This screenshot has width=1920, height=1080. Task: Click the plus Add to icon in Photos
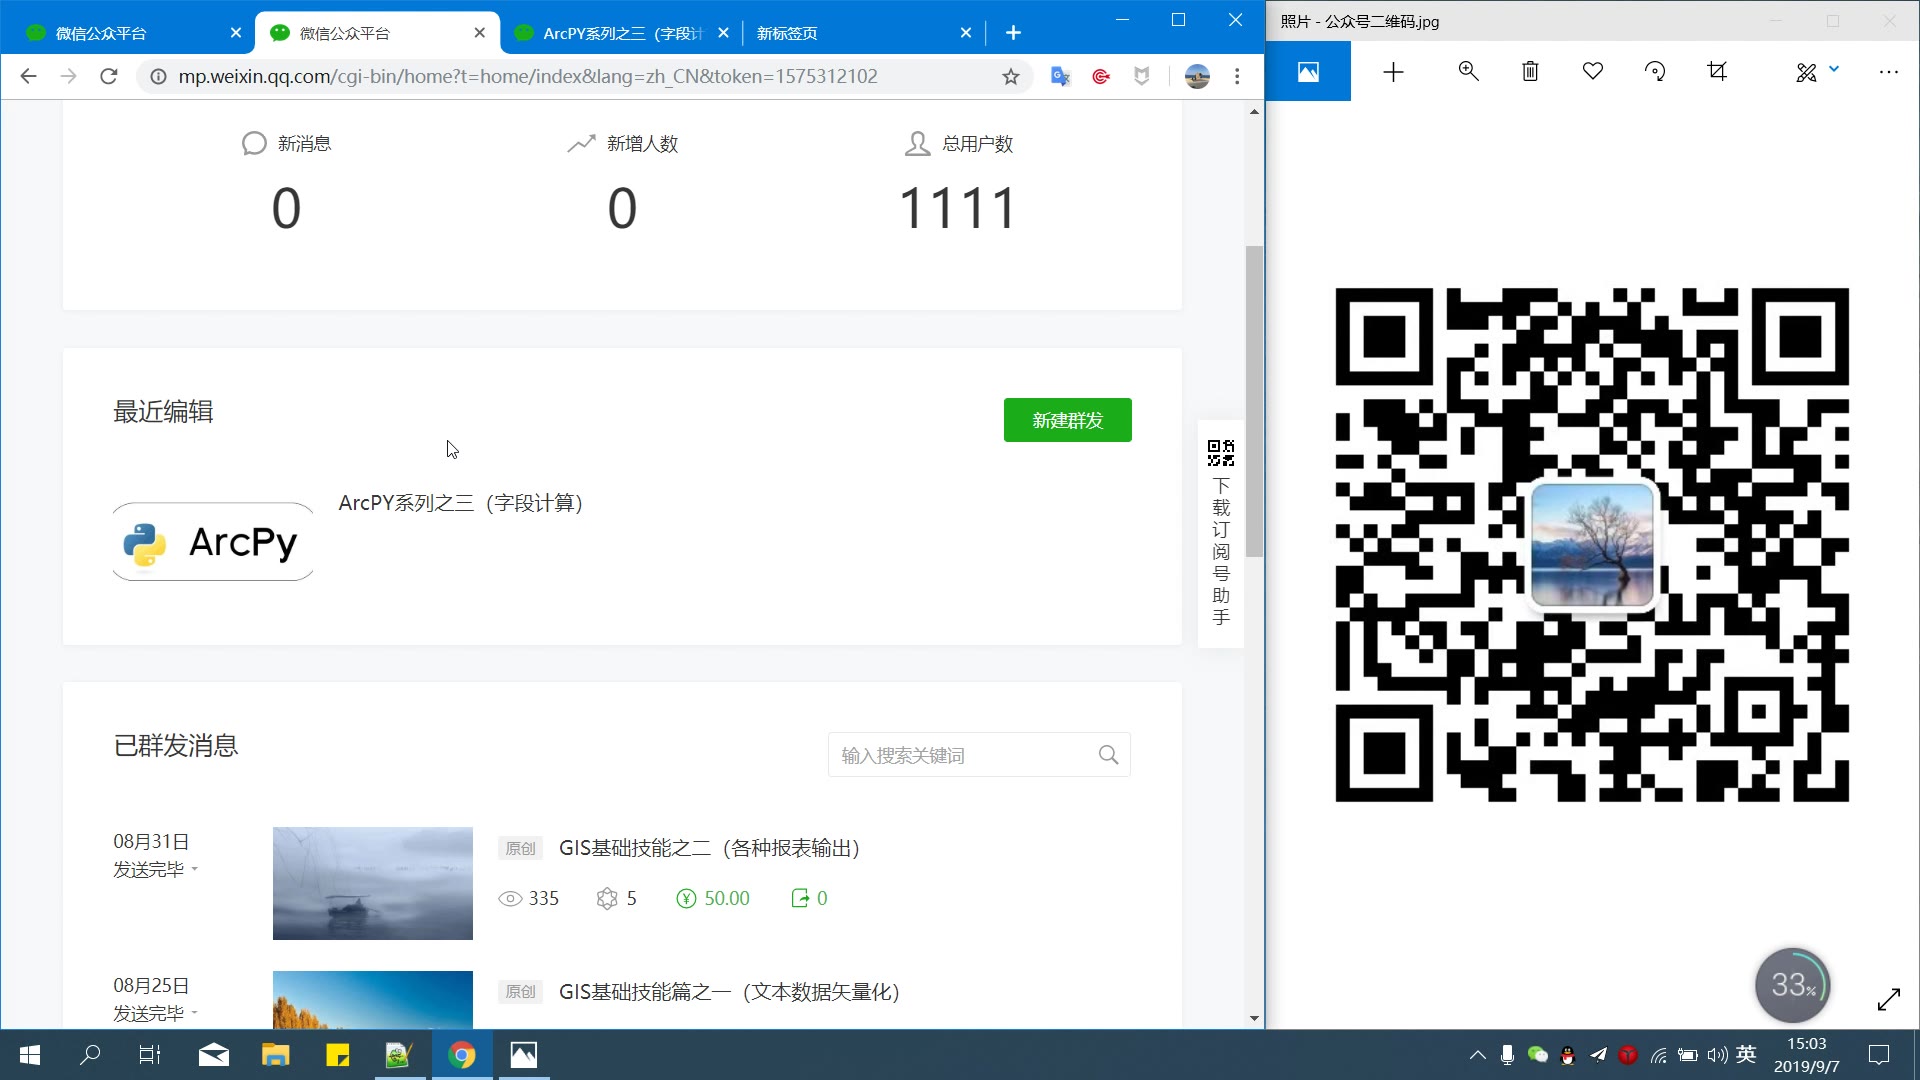tap(1393, 72)
